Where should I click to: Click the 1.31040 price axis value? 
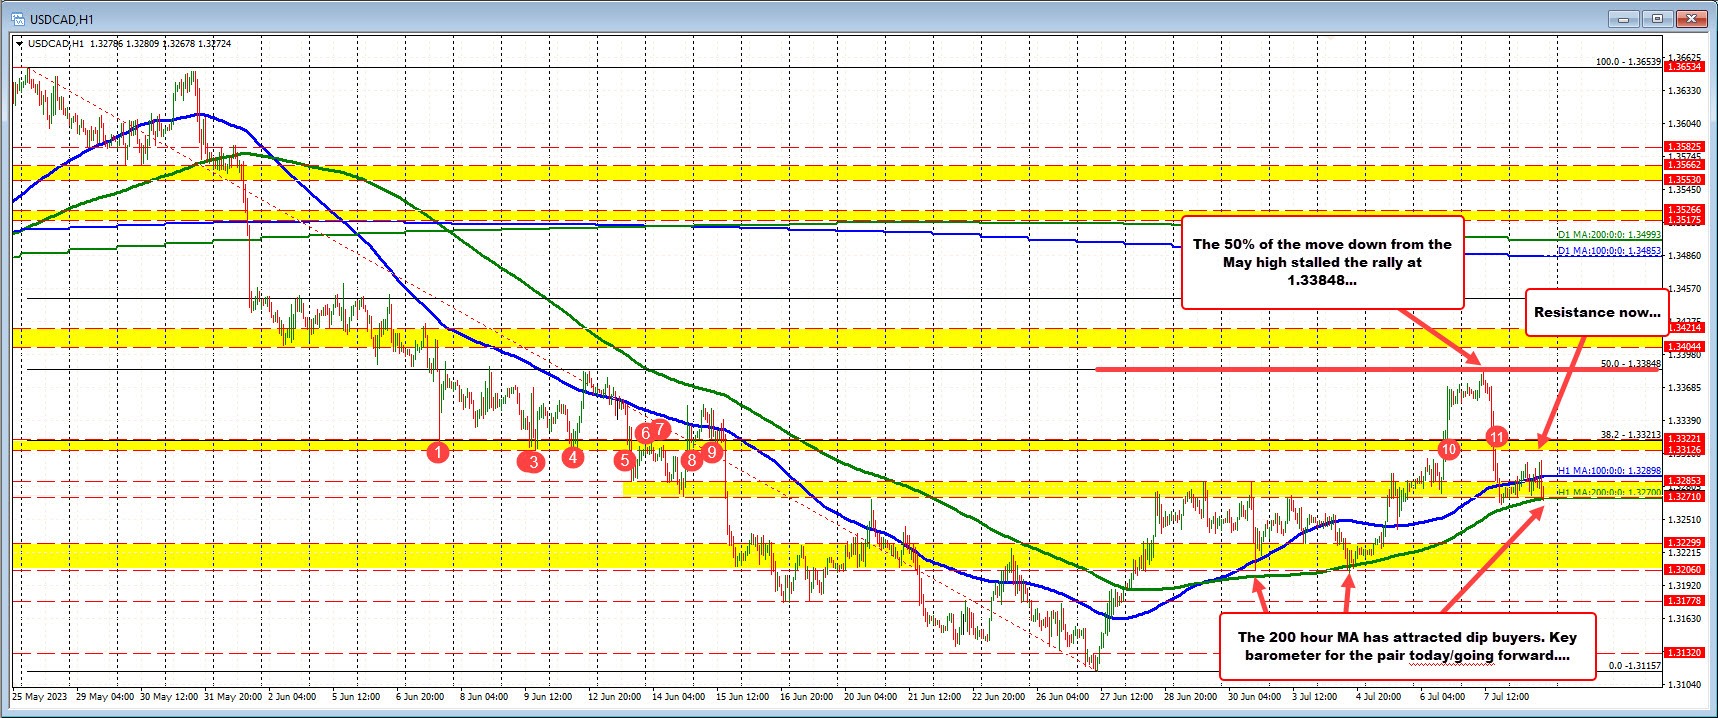coord(1684,684)
